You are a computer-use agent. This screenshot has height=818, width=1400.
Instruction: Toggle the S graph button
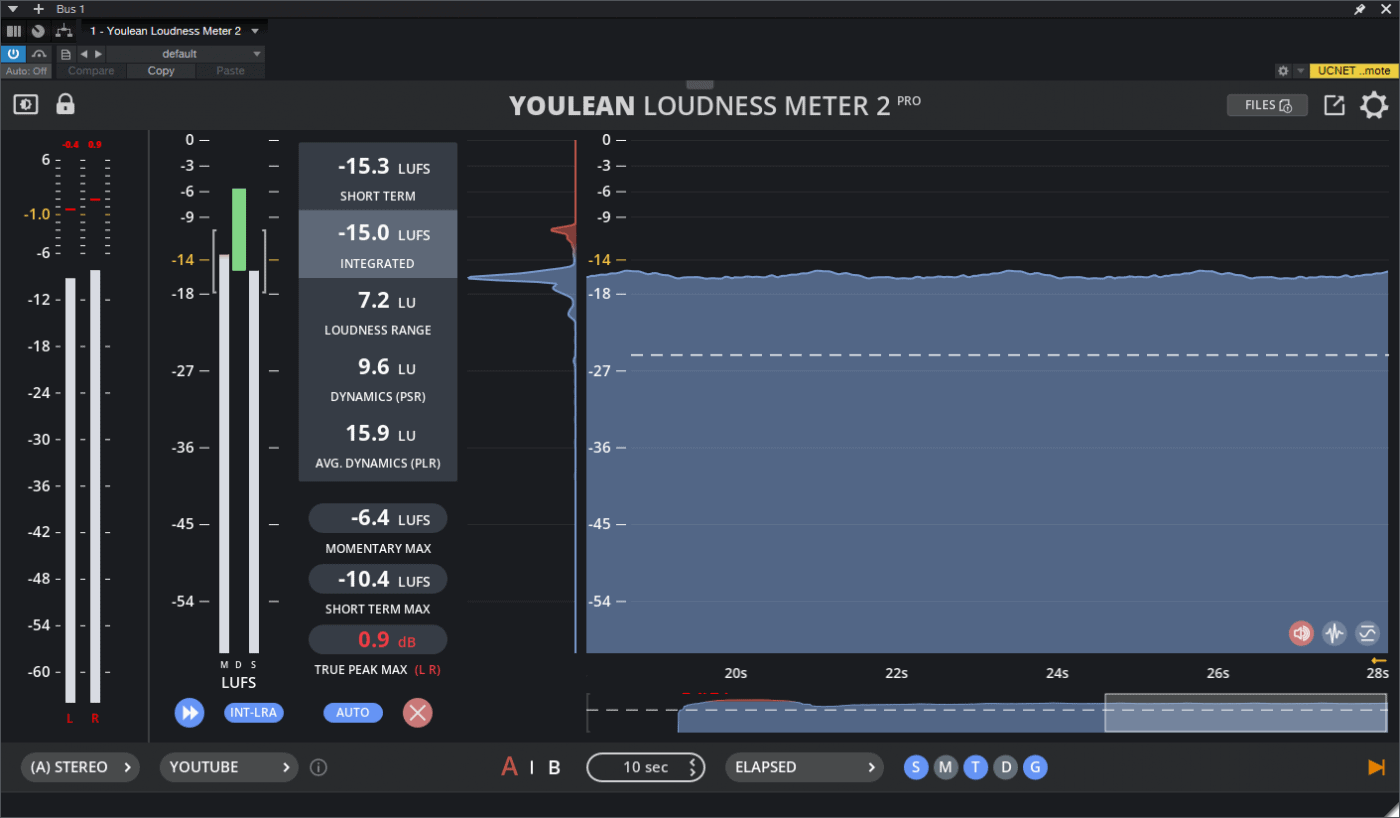point(916,767)
